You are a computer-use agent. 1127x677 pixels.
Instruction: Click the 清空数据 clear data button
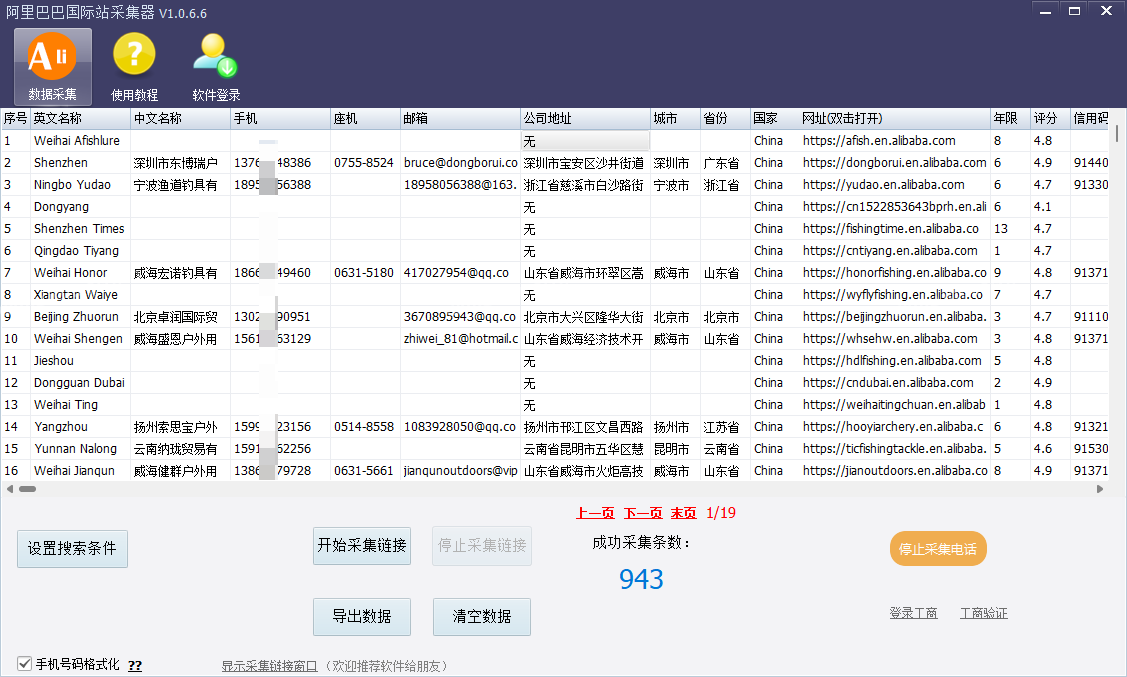tap(482, 617)
